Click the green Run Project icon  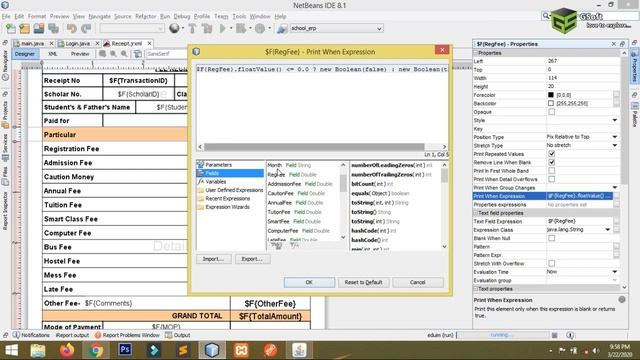[x=222, y=29]
